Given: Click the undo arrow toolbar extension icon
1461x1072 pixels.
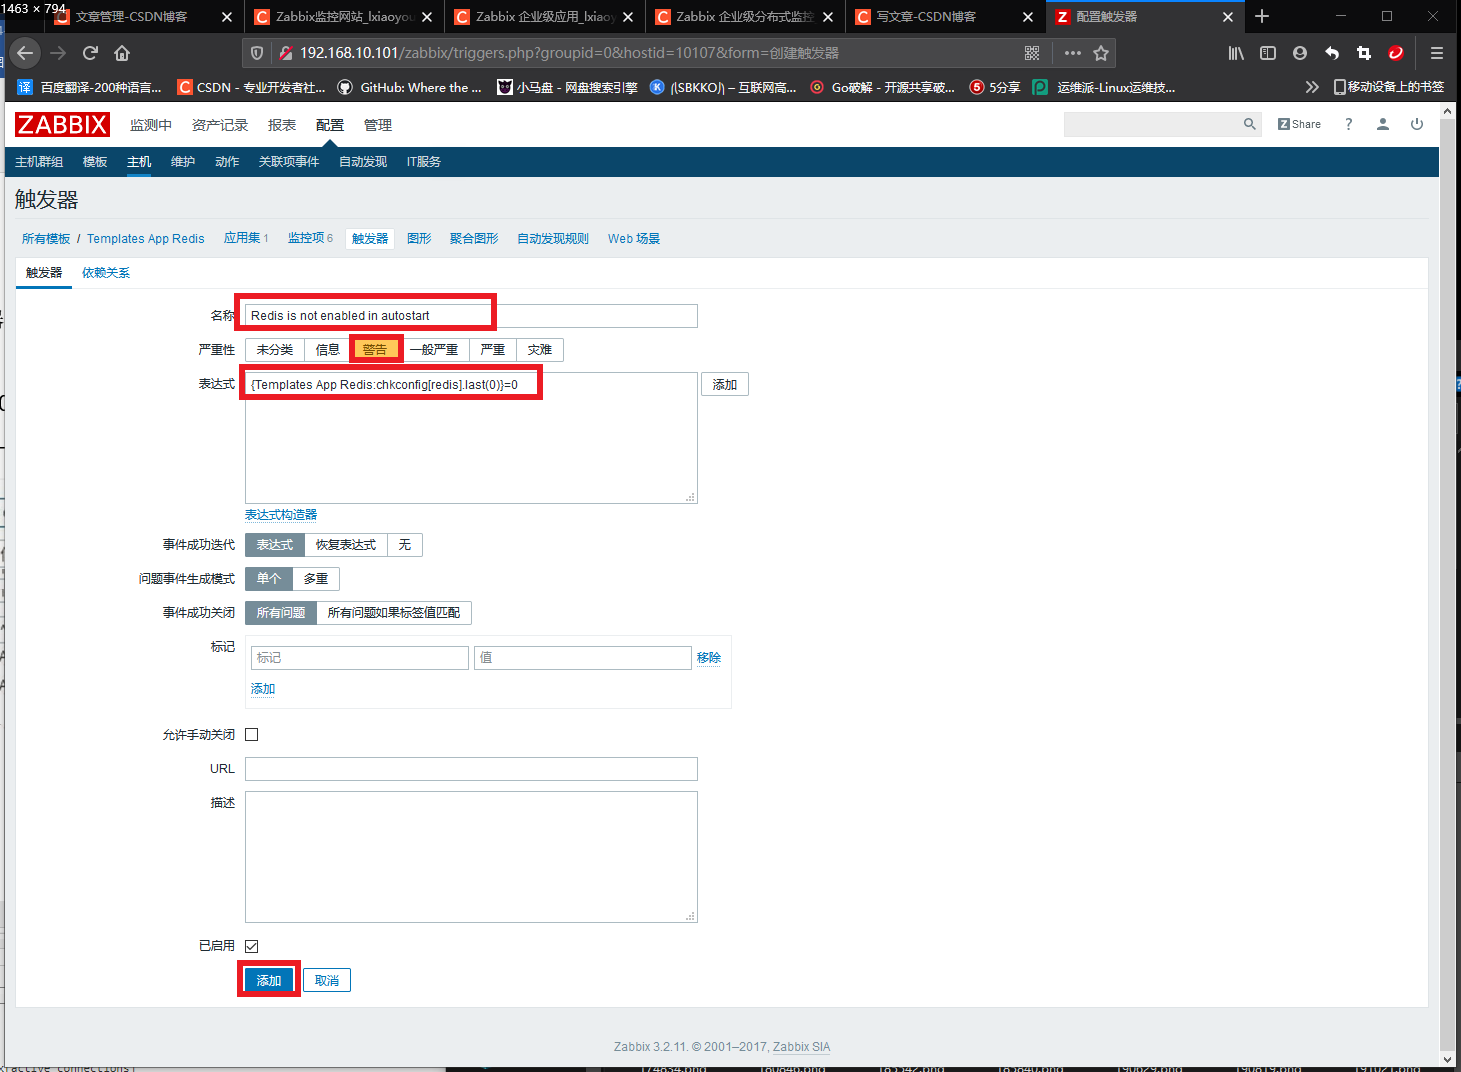Looking at the screenshot, I should click(1332, 53).
